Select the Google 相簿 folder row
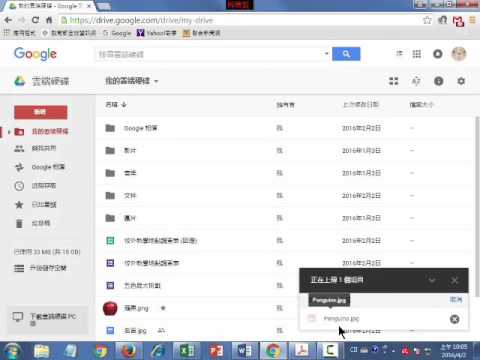Screen dimensions: 480x360 click(285, 128)
